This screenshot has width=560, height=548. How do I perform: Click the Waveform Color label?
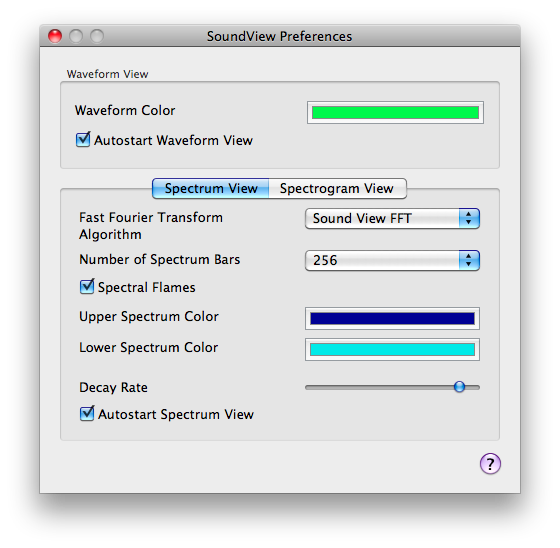point(125,110)
